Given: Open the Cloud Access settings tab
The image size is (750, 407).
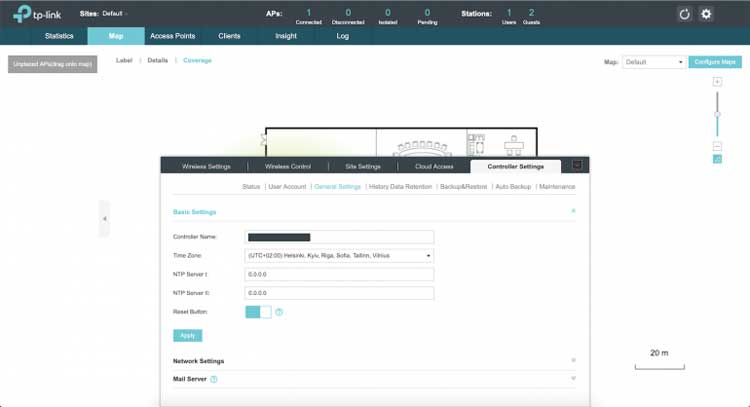Looking at the screenshot, I should 434,166.
